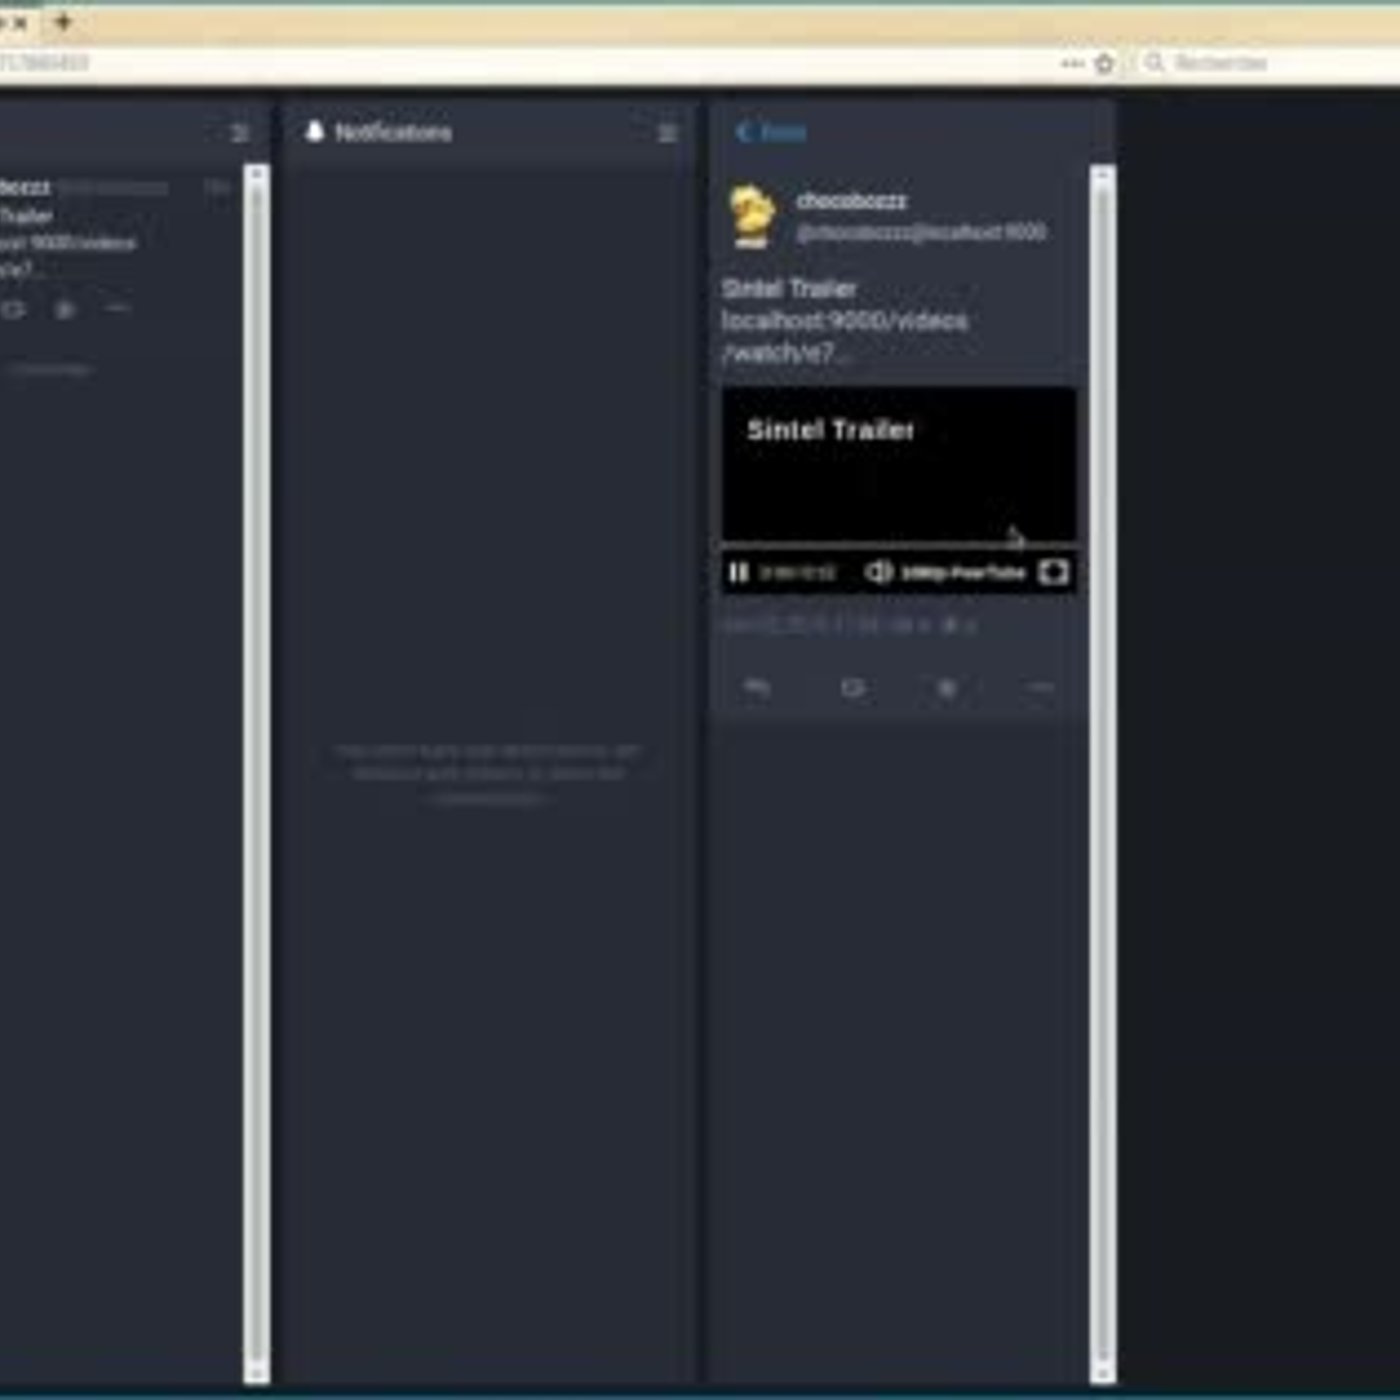Open the browser page actions ellipsis menu
This screenshot has height=1400, width=1400.
click(1072, 63)
